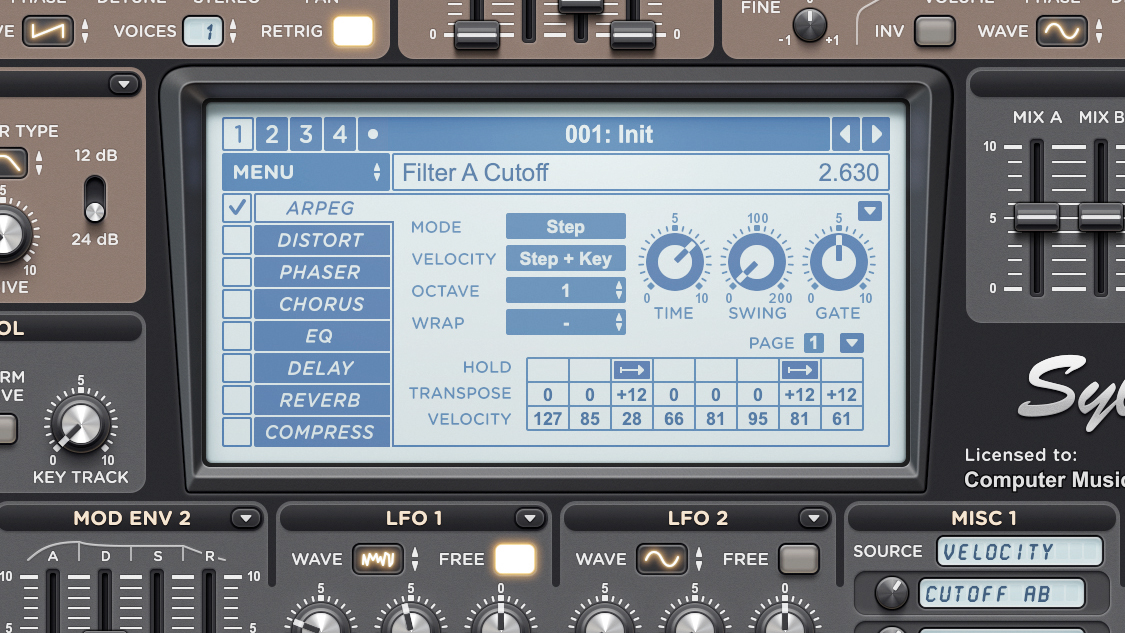The width and height of the screenshot is (1125, 633).
Task: Click the TIME knob
Action: pyautogui.click(x=674, y=262)
